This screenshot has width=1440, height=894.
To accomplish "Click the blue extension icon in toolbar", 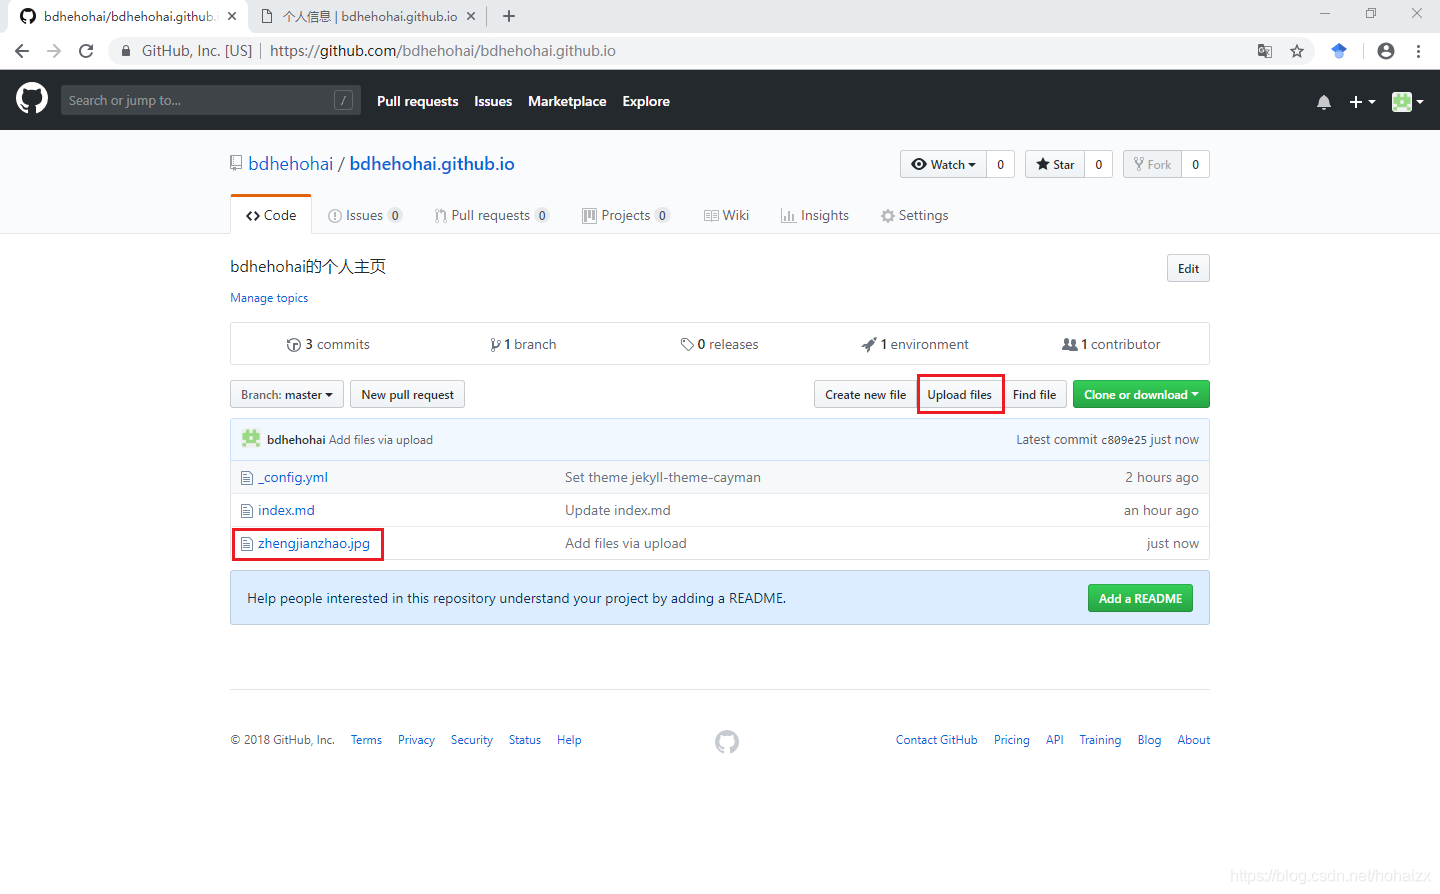I will pos(1339,51).
